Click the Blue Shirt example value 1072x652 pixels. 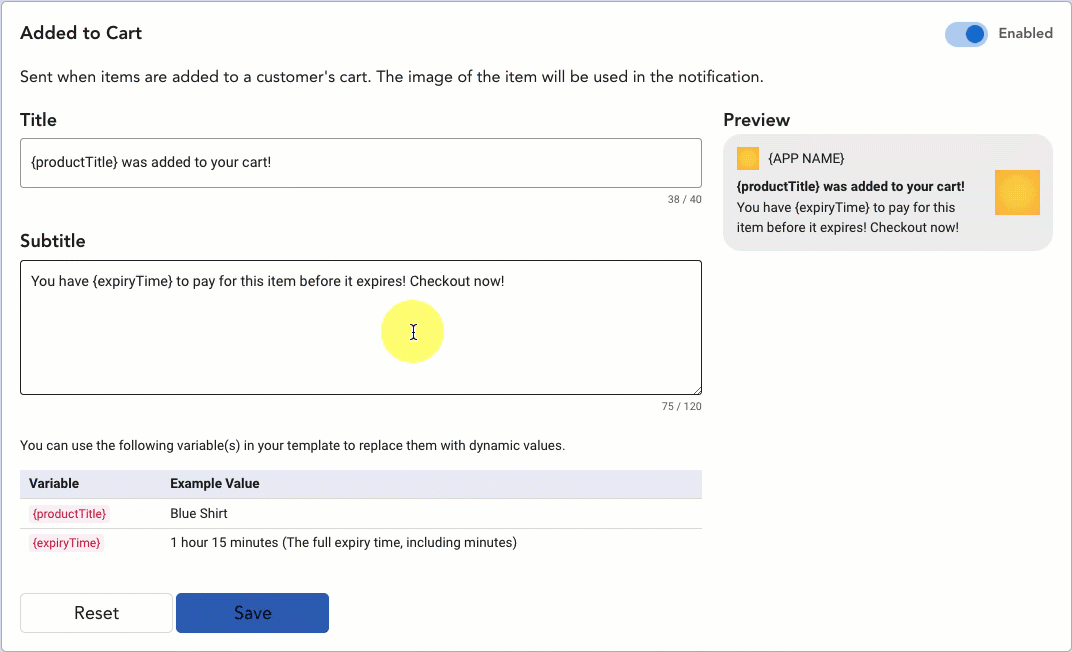coord(199,513)
